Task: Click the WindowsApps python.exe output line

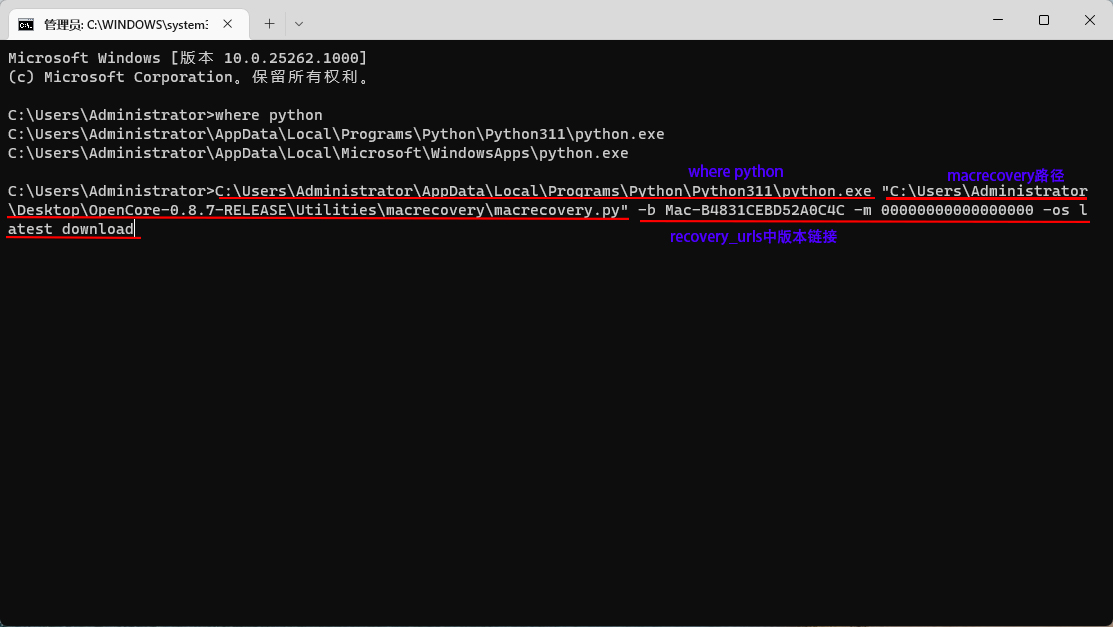Action: [318, 153]
